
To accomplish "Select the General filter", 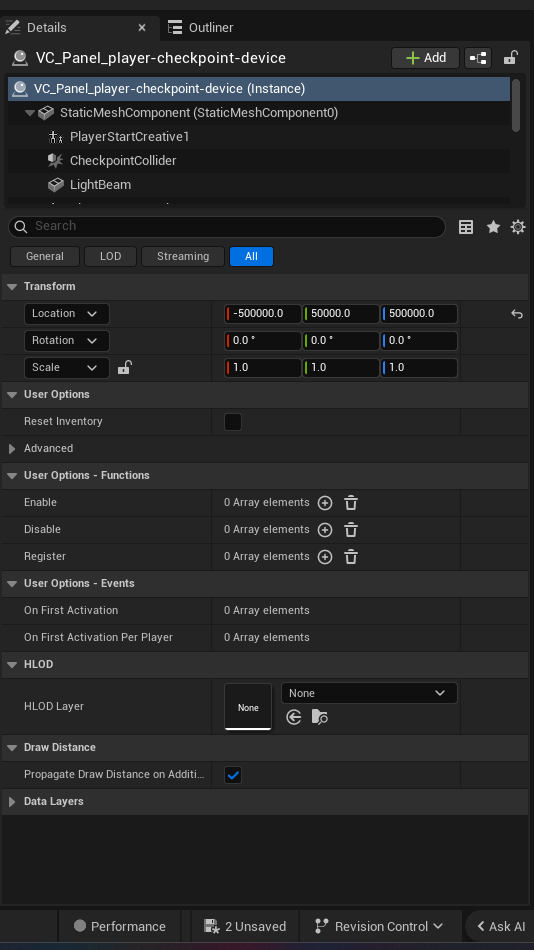I will (45, 256).
